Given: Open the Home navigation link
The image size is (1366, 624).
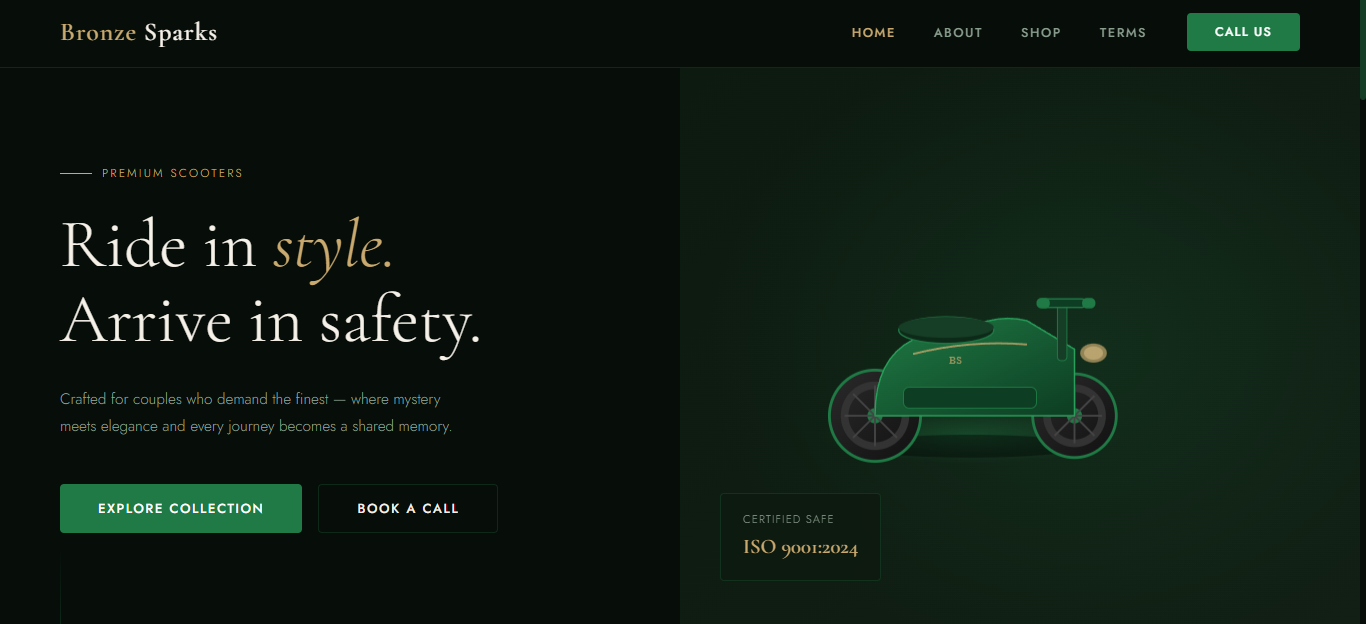Looking at the screenshot, I should (873, 32).
